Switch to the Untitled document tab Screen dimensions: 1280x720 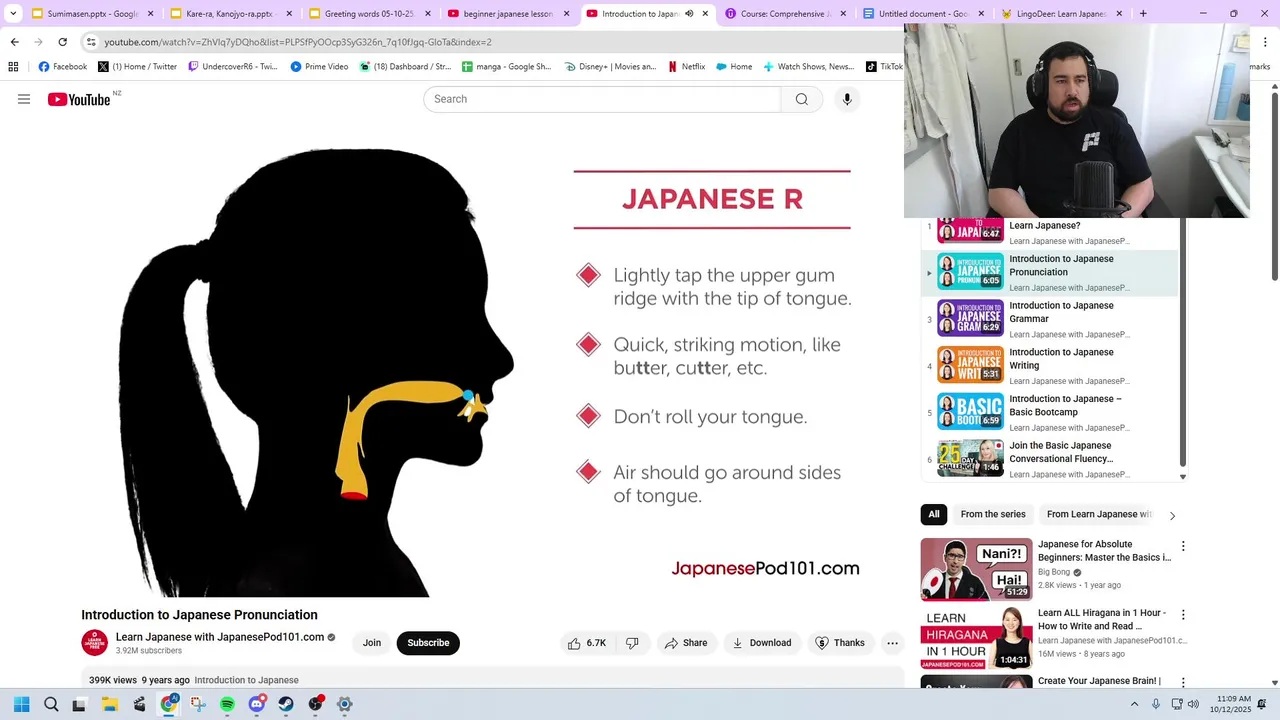point(924,14)
